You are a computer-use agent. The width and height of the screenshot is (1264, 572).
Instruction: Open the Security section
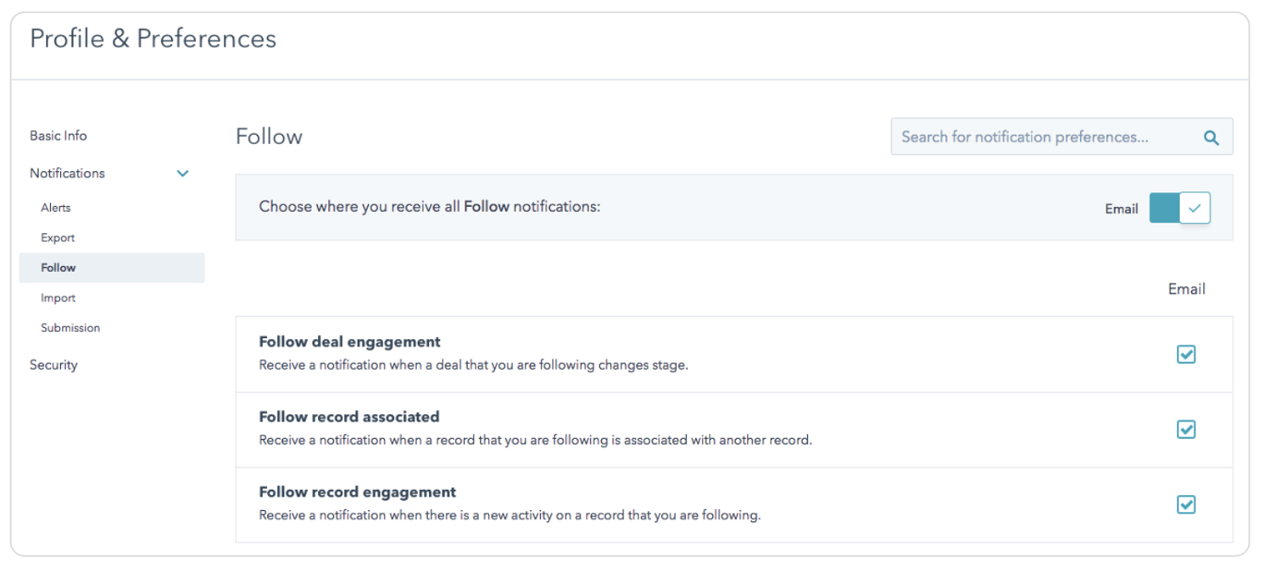(53, 365)
